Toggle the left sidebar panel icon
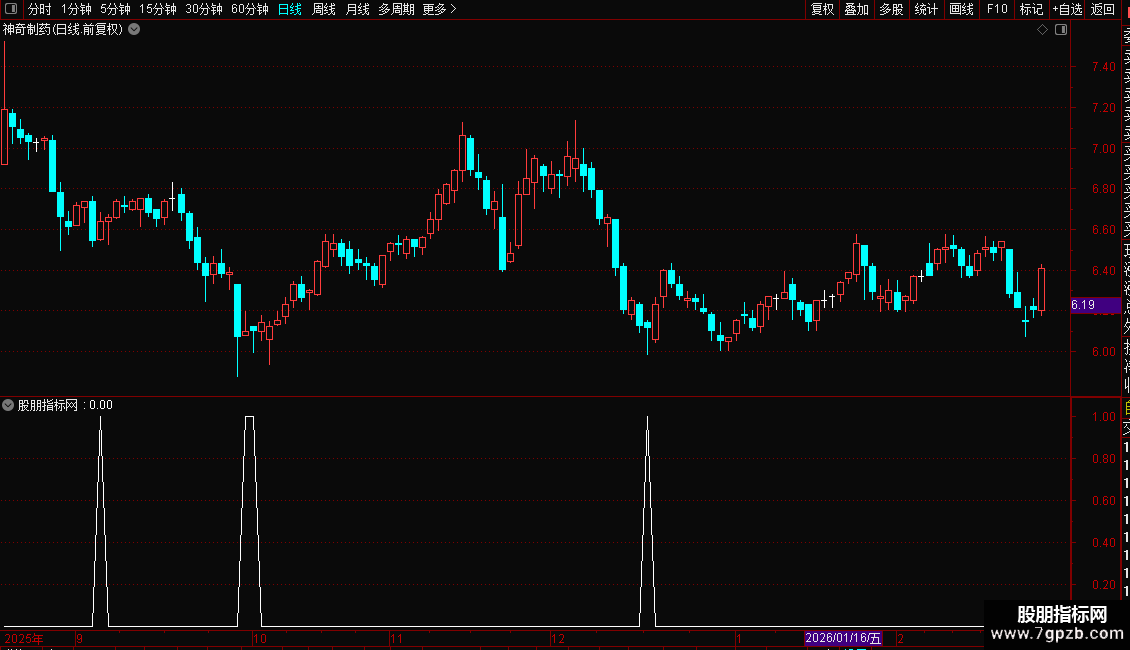Screen dimensions: 1130x650 pos(11,9)
